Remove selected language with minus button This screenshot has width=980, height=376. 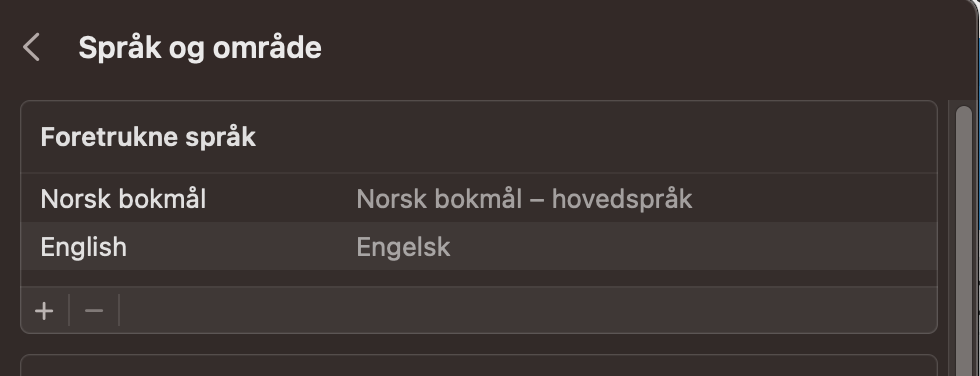(94, 310)
